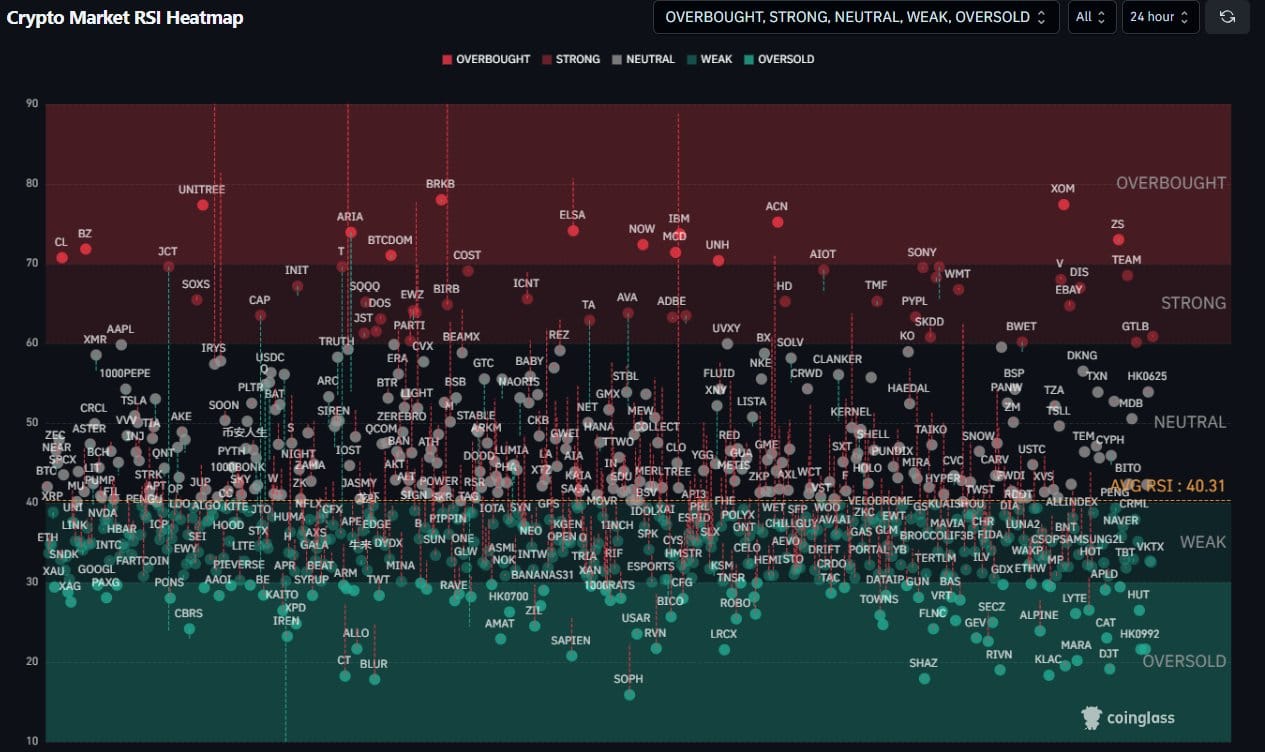This screenshot has width=1265, height=752.
Task: Click the XMR data point
Action: (x=96, y=355)
